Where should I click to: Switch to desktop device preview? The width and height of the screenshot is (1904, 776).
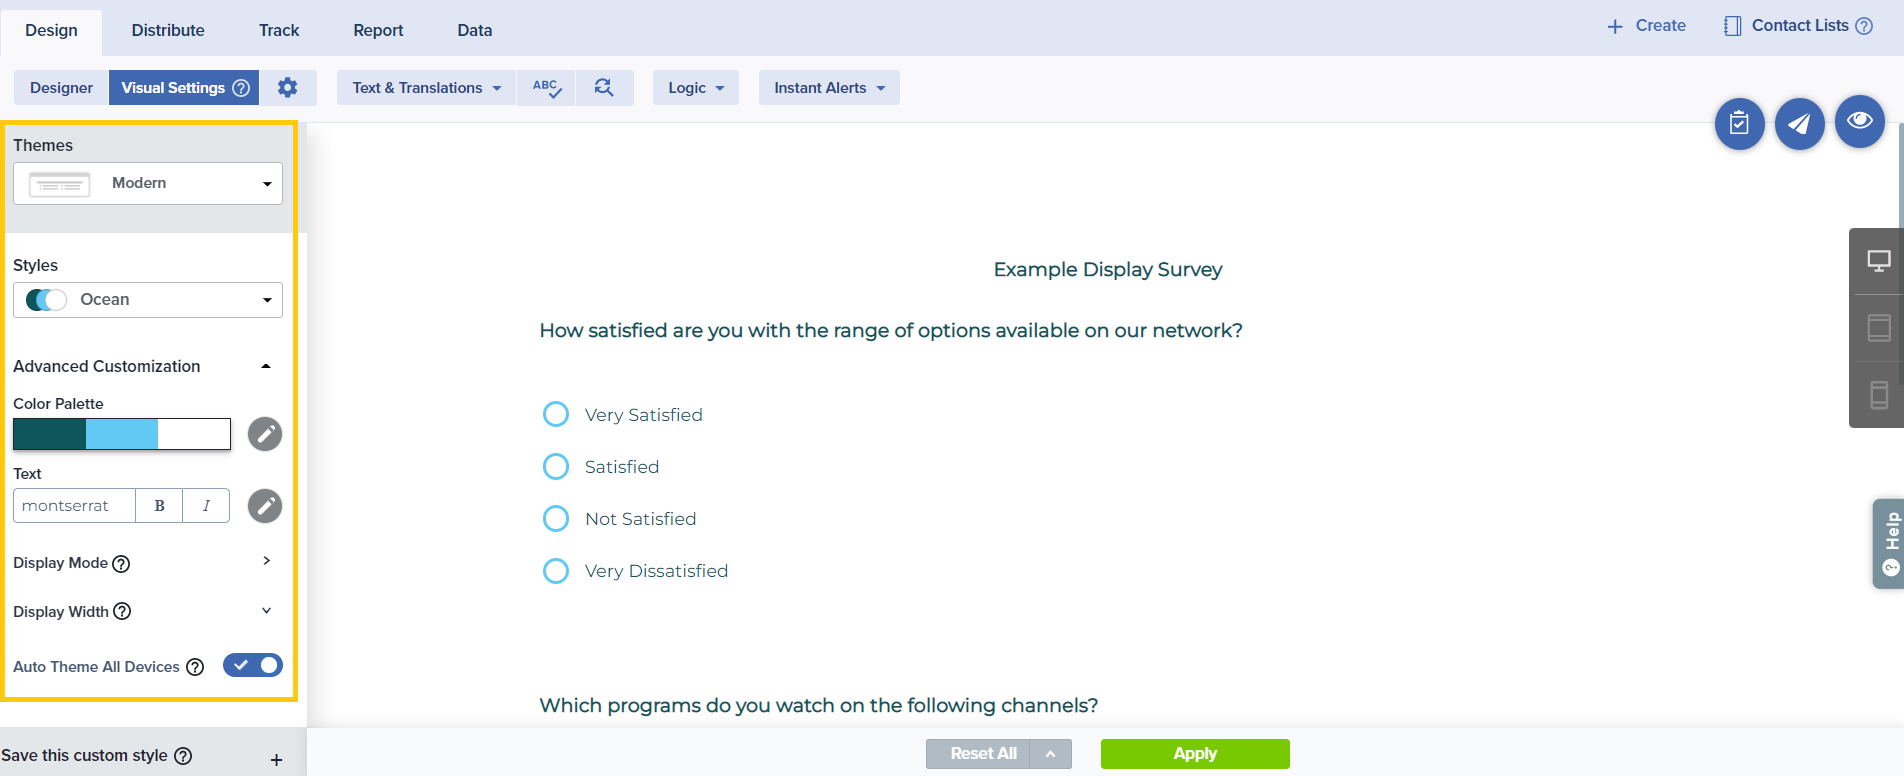click(x=1878, y=261)
